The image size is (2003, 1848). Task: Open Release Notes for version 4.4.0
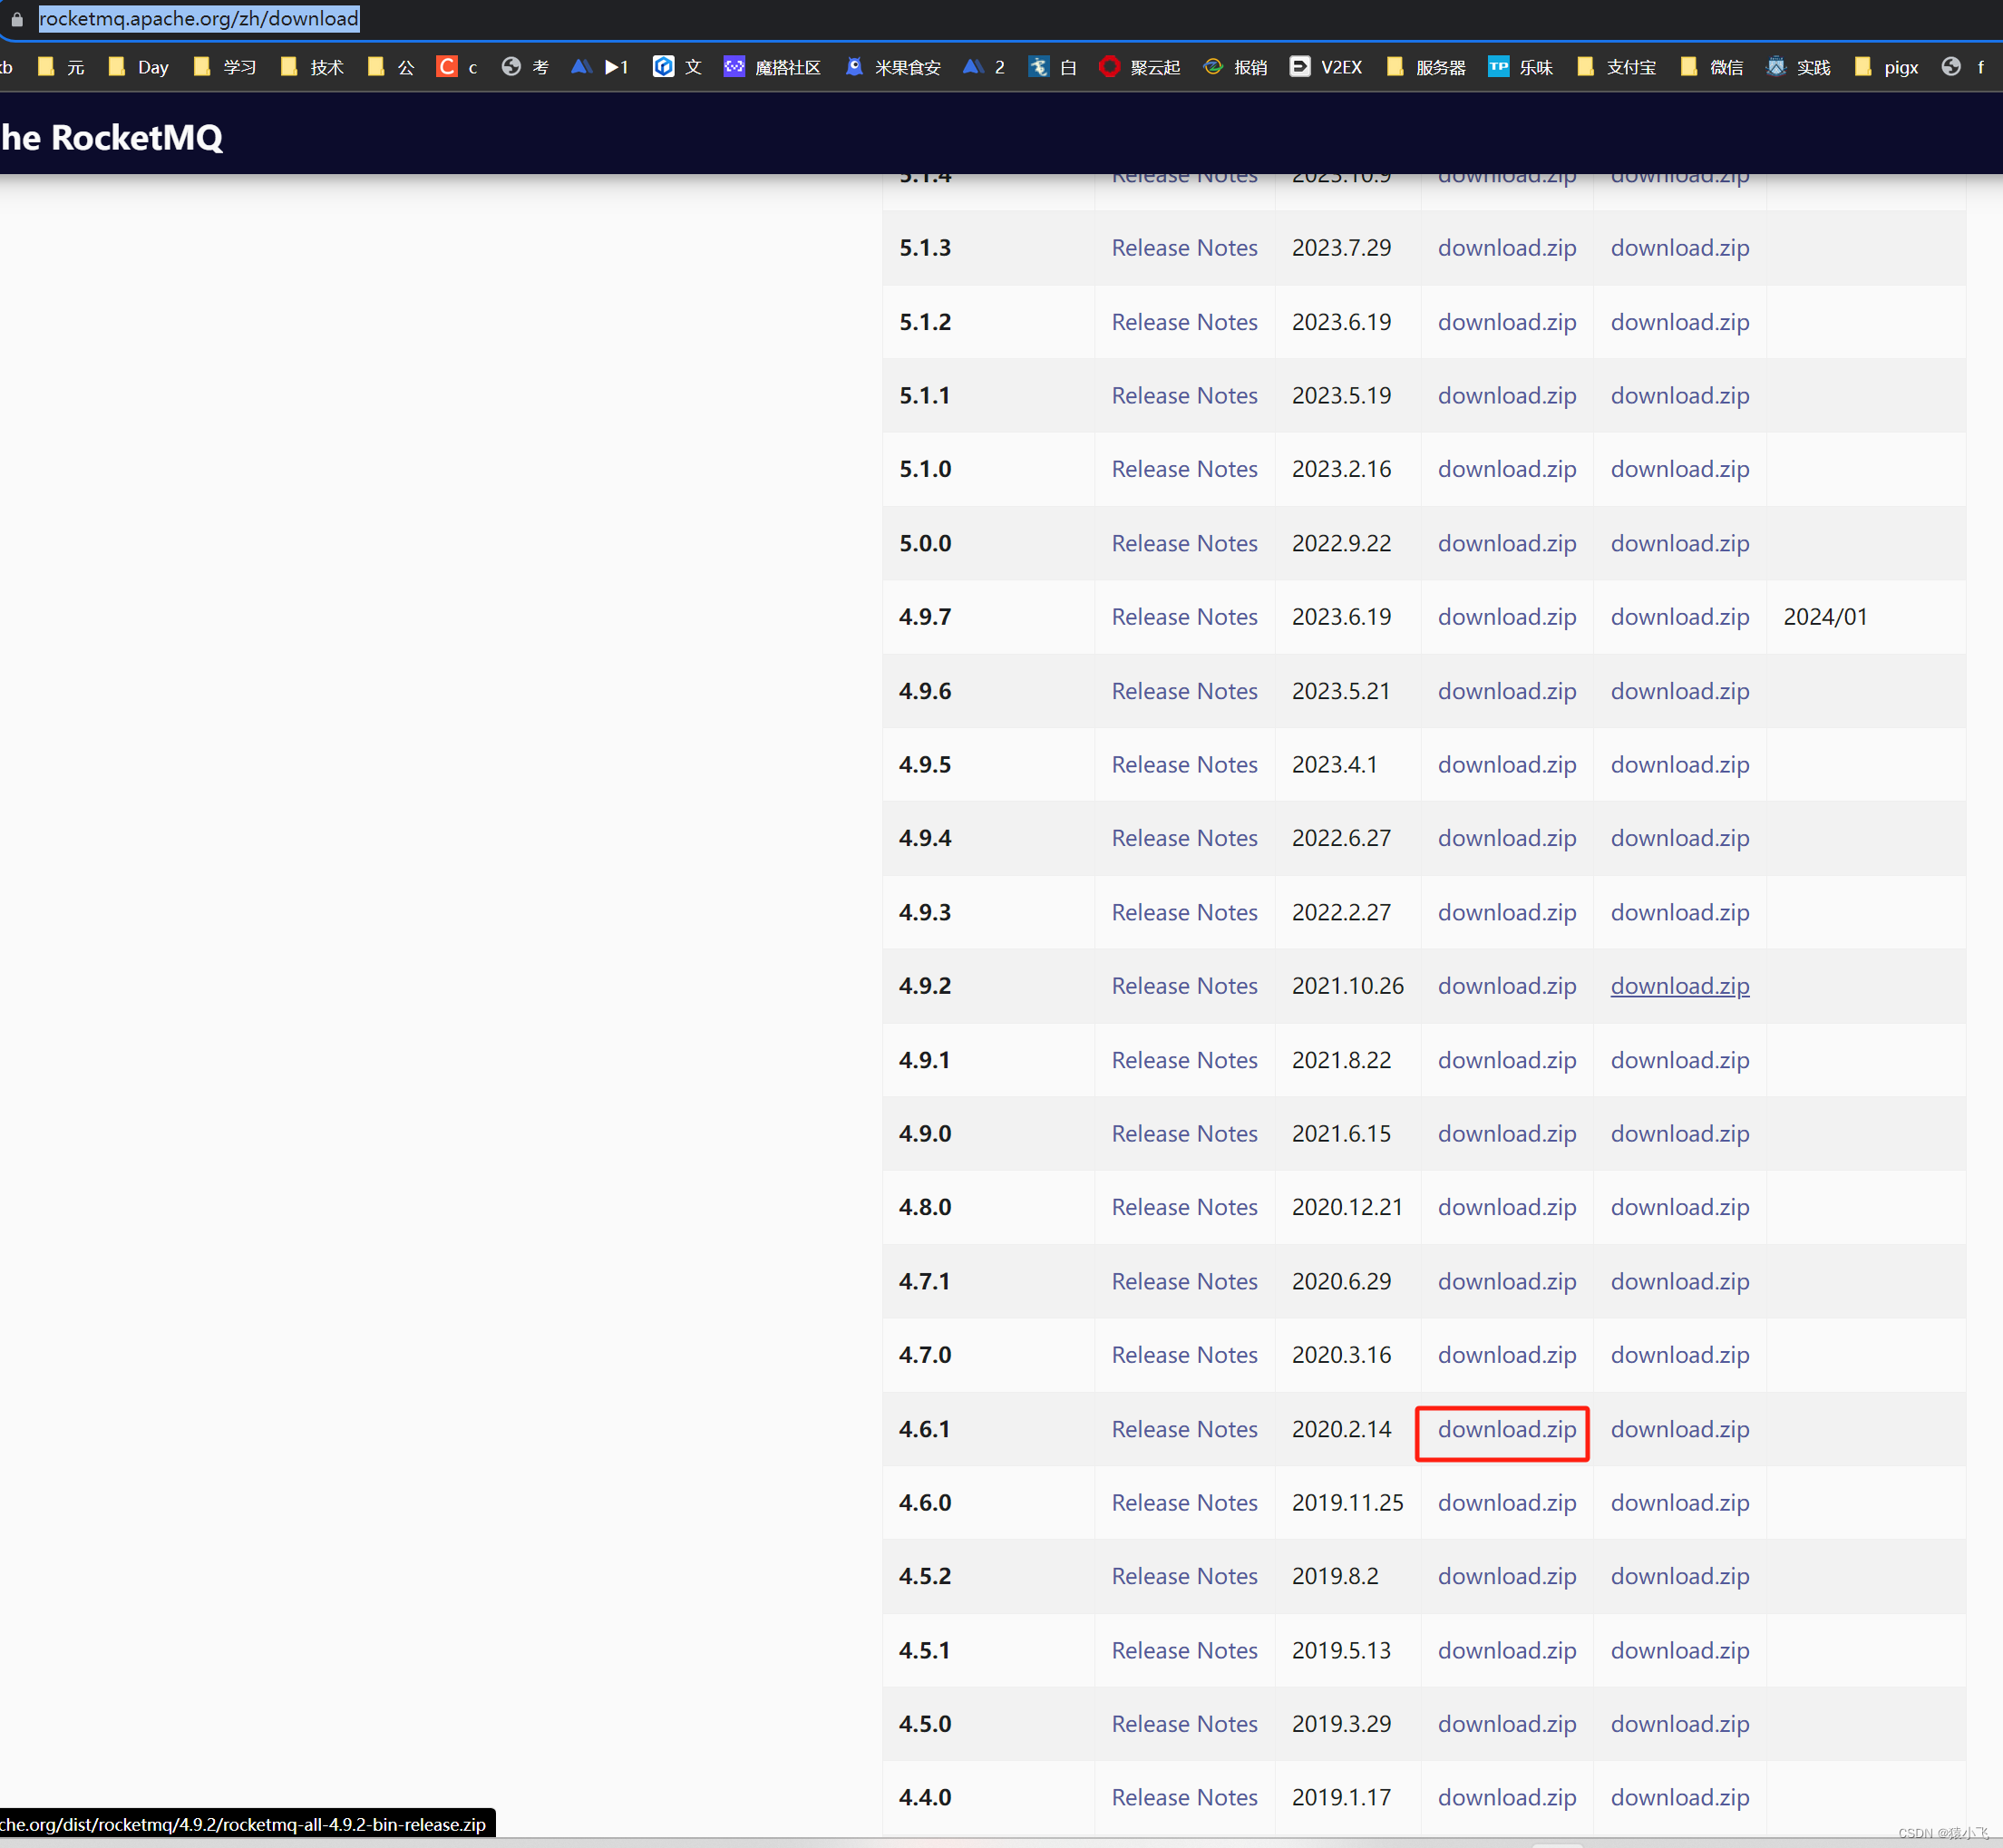click(1184, 1797)
